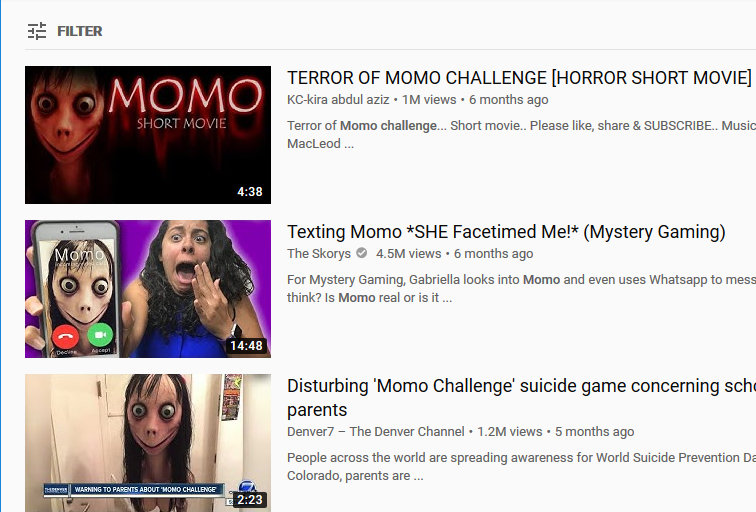Open the filter sliders icon
756x512 pixels.
(x=37, y=31)
